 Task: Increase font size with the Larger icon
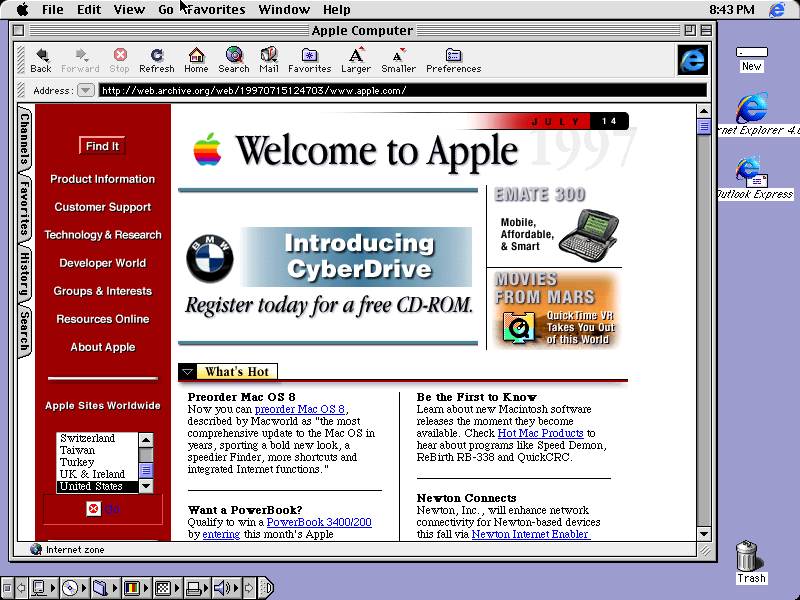click(356, 61)
